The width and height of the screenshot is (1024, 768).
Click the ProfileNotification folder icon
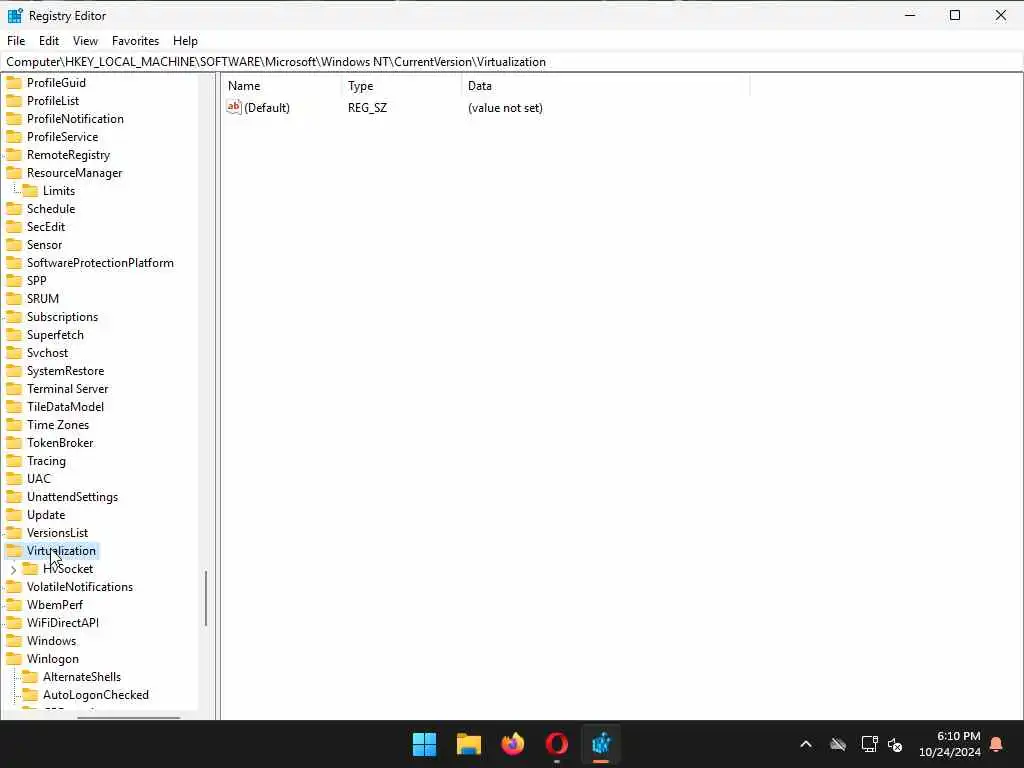14,119
